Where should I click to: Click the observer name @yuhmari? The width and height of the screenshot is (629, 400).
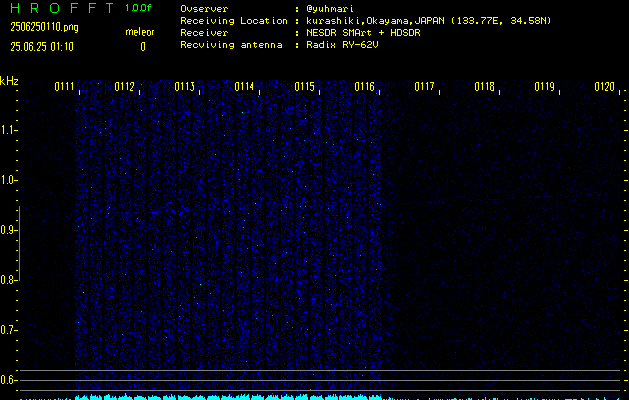[329, 9]
